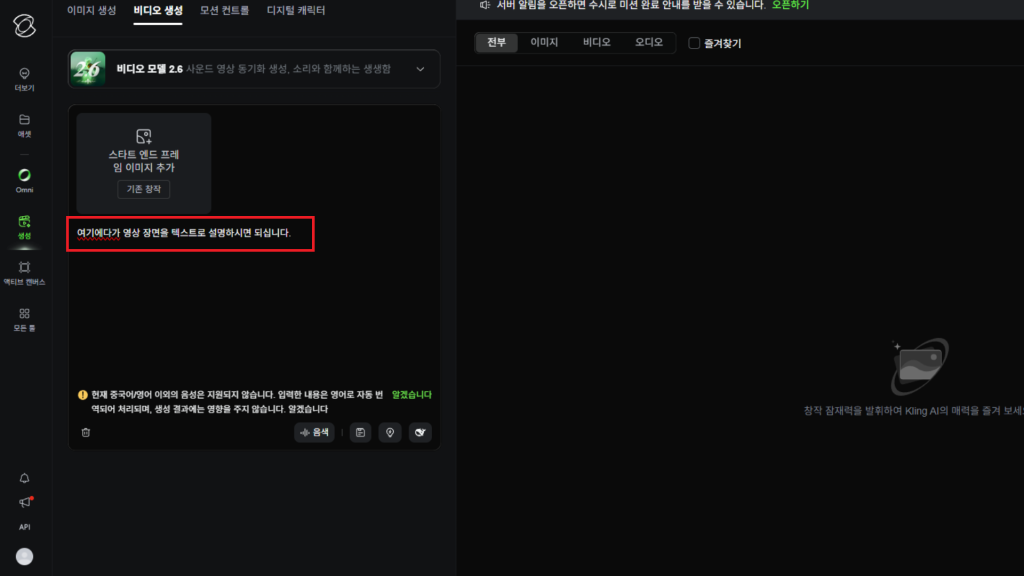Click the save icon near 음색 button
The width and height of the screenshot is (1024, 576).
(x=360, y=432)
